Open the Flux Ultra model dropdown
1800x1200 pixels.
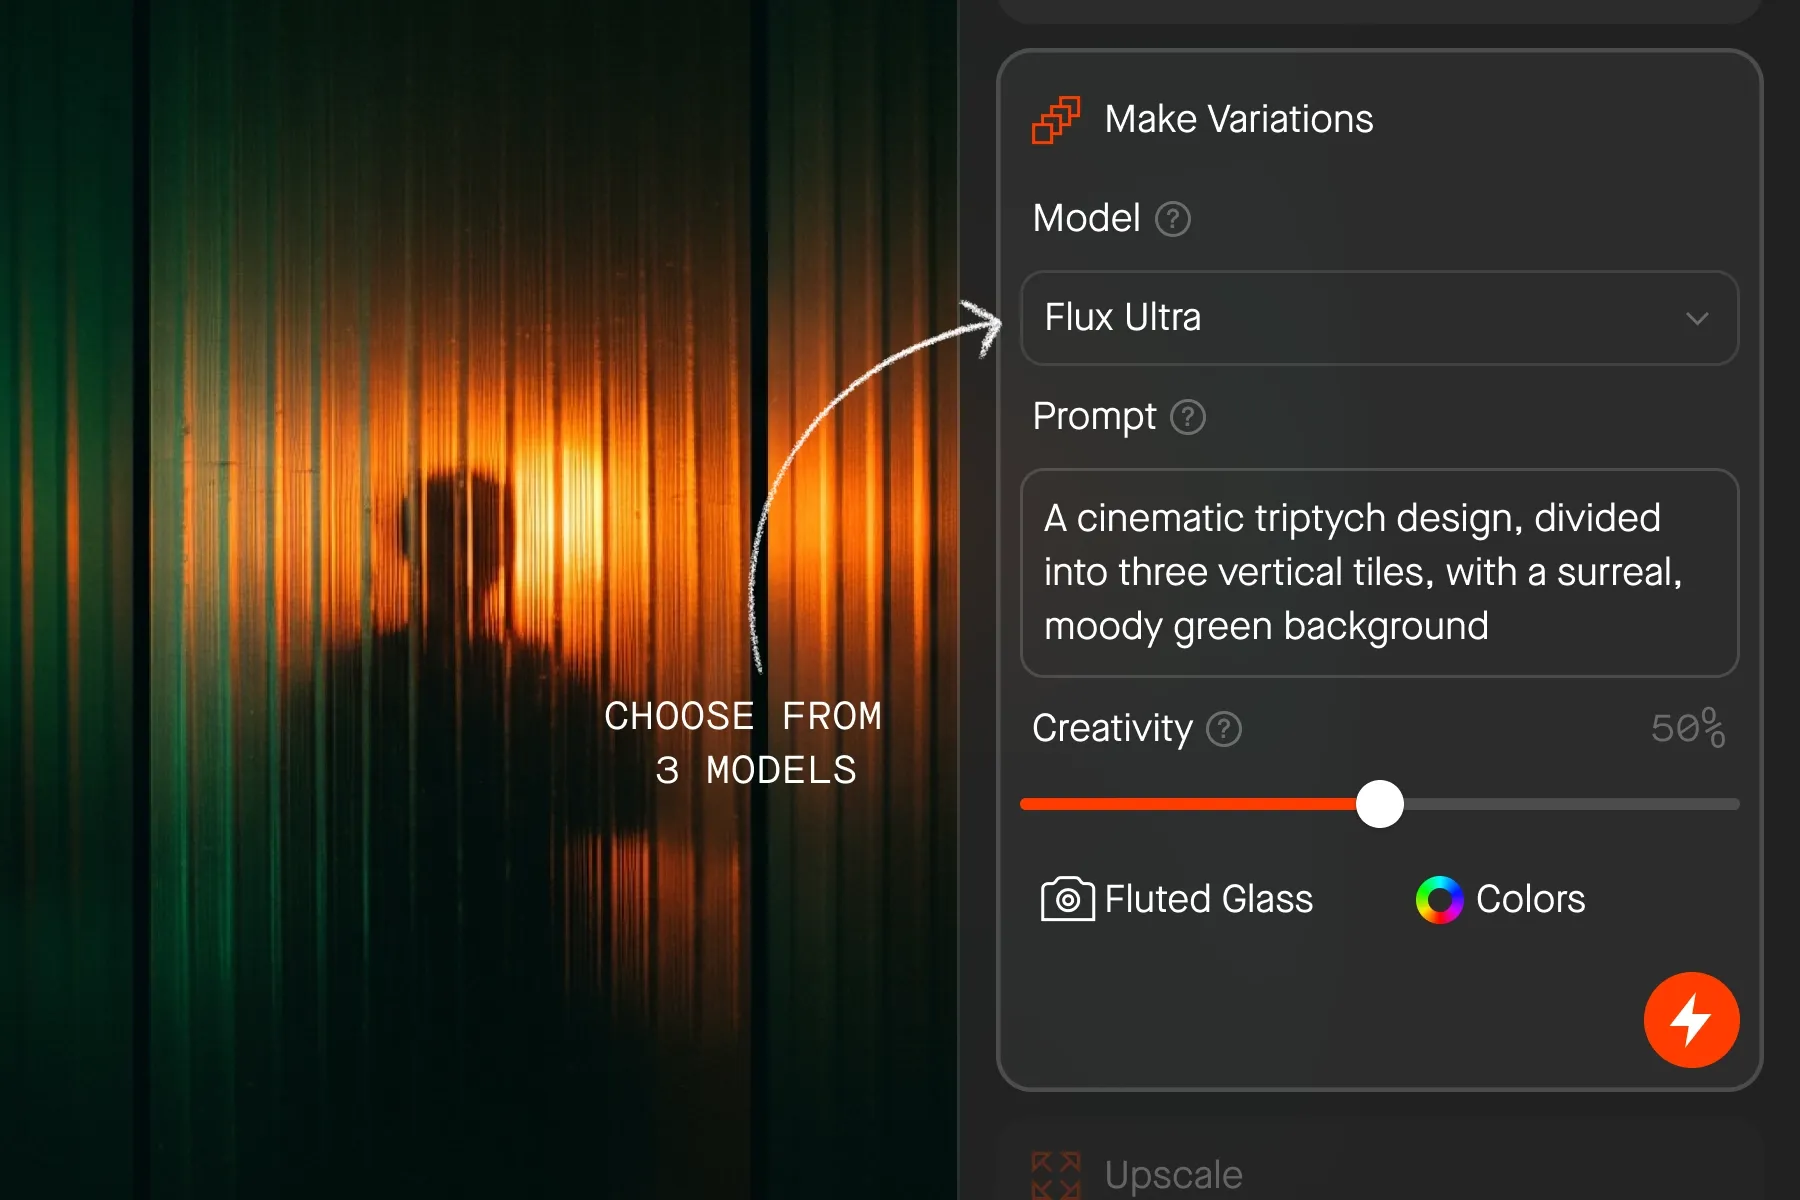pyautogui.click(x=1380, y=318)
